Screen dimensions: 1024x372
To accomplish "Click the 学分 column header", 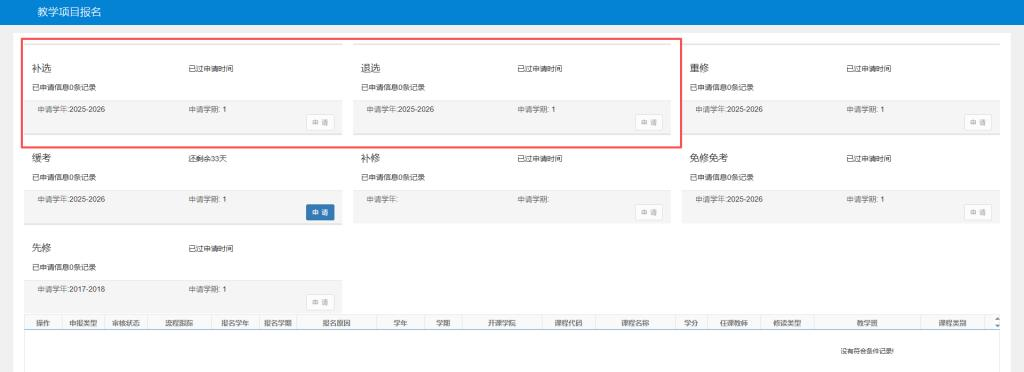I will pyautogui.click(x=692, y=322).
